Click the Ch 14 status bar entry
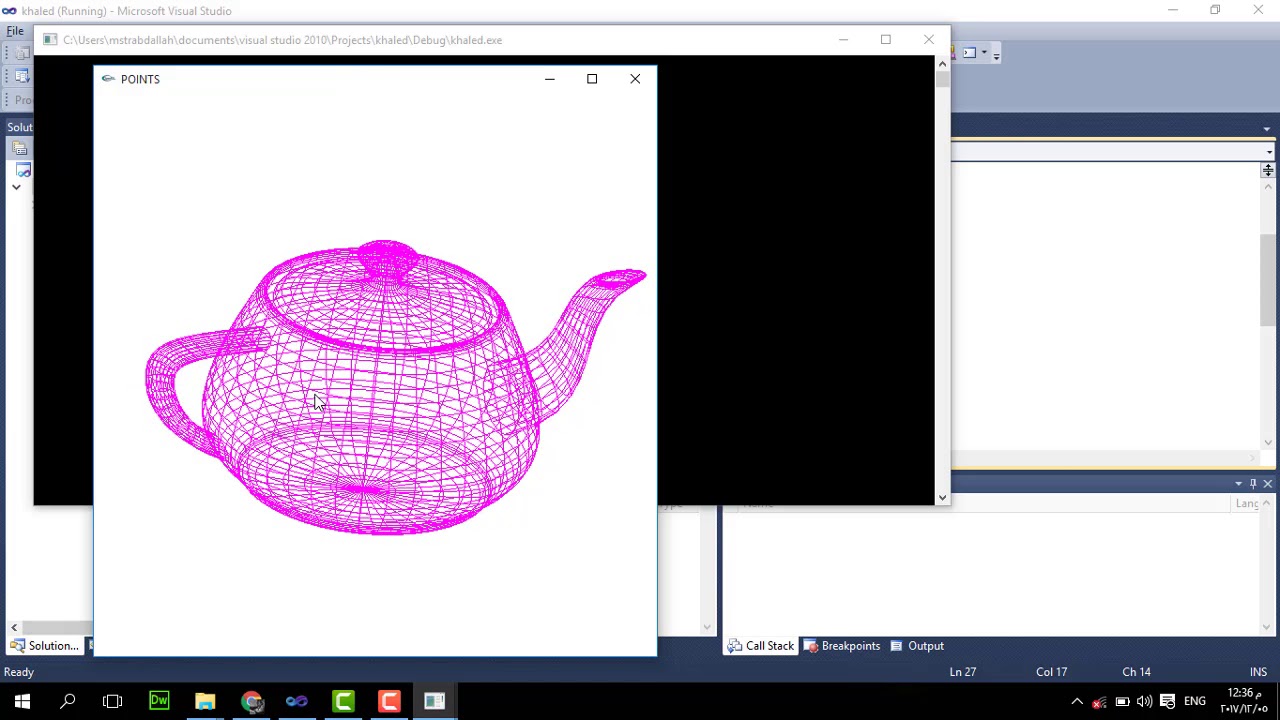 point(1136,672)
